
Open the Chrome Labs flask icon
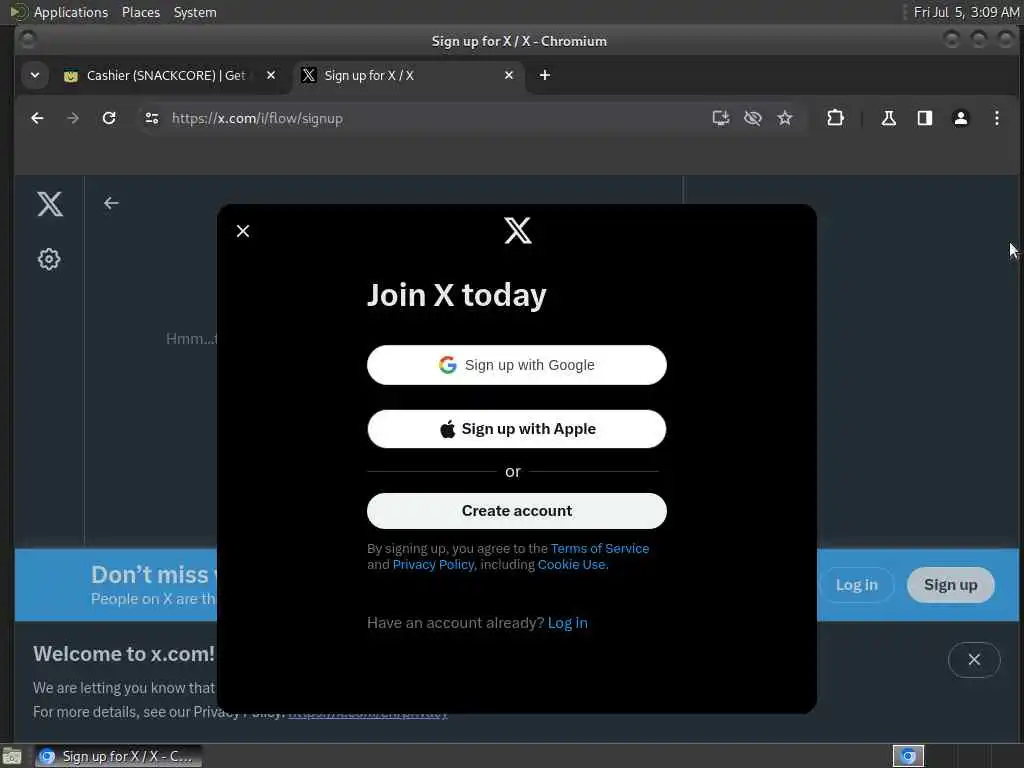(888, 118)
